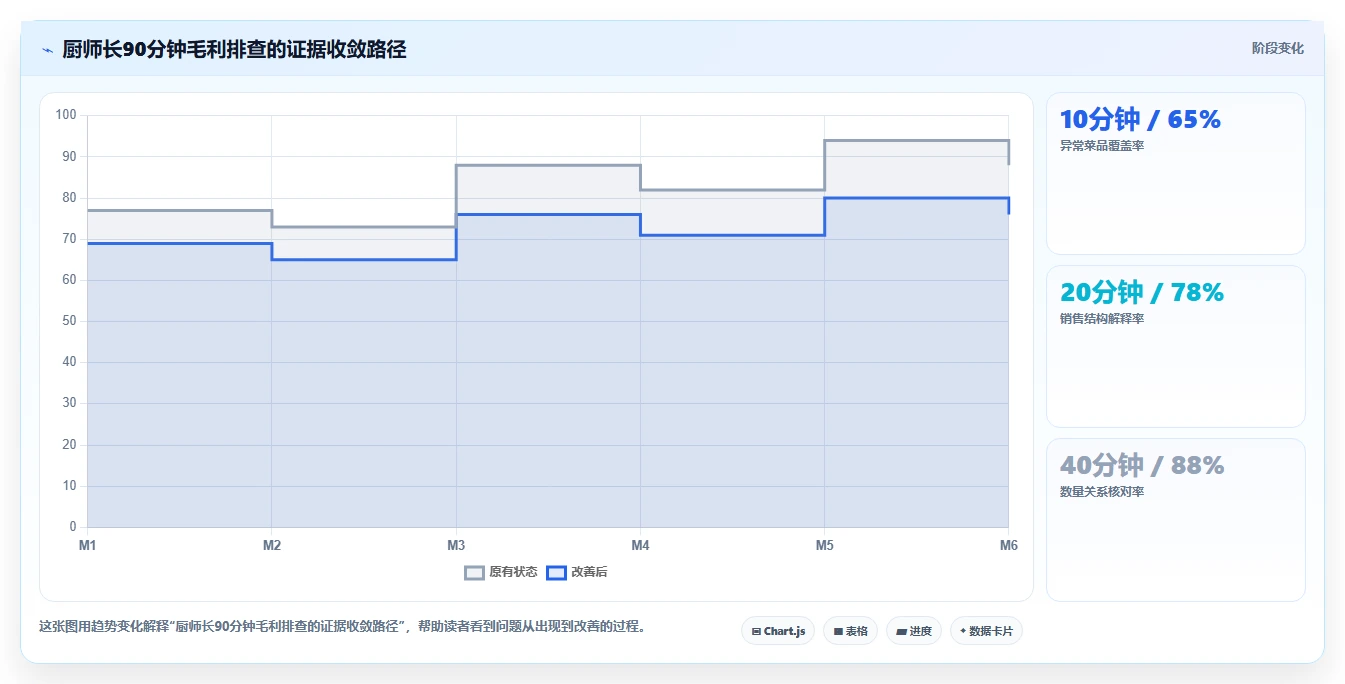The height and width of the screenshot is (684, 1345).
Task: Click the 100 y-axis value
Action: coord(66,115)
